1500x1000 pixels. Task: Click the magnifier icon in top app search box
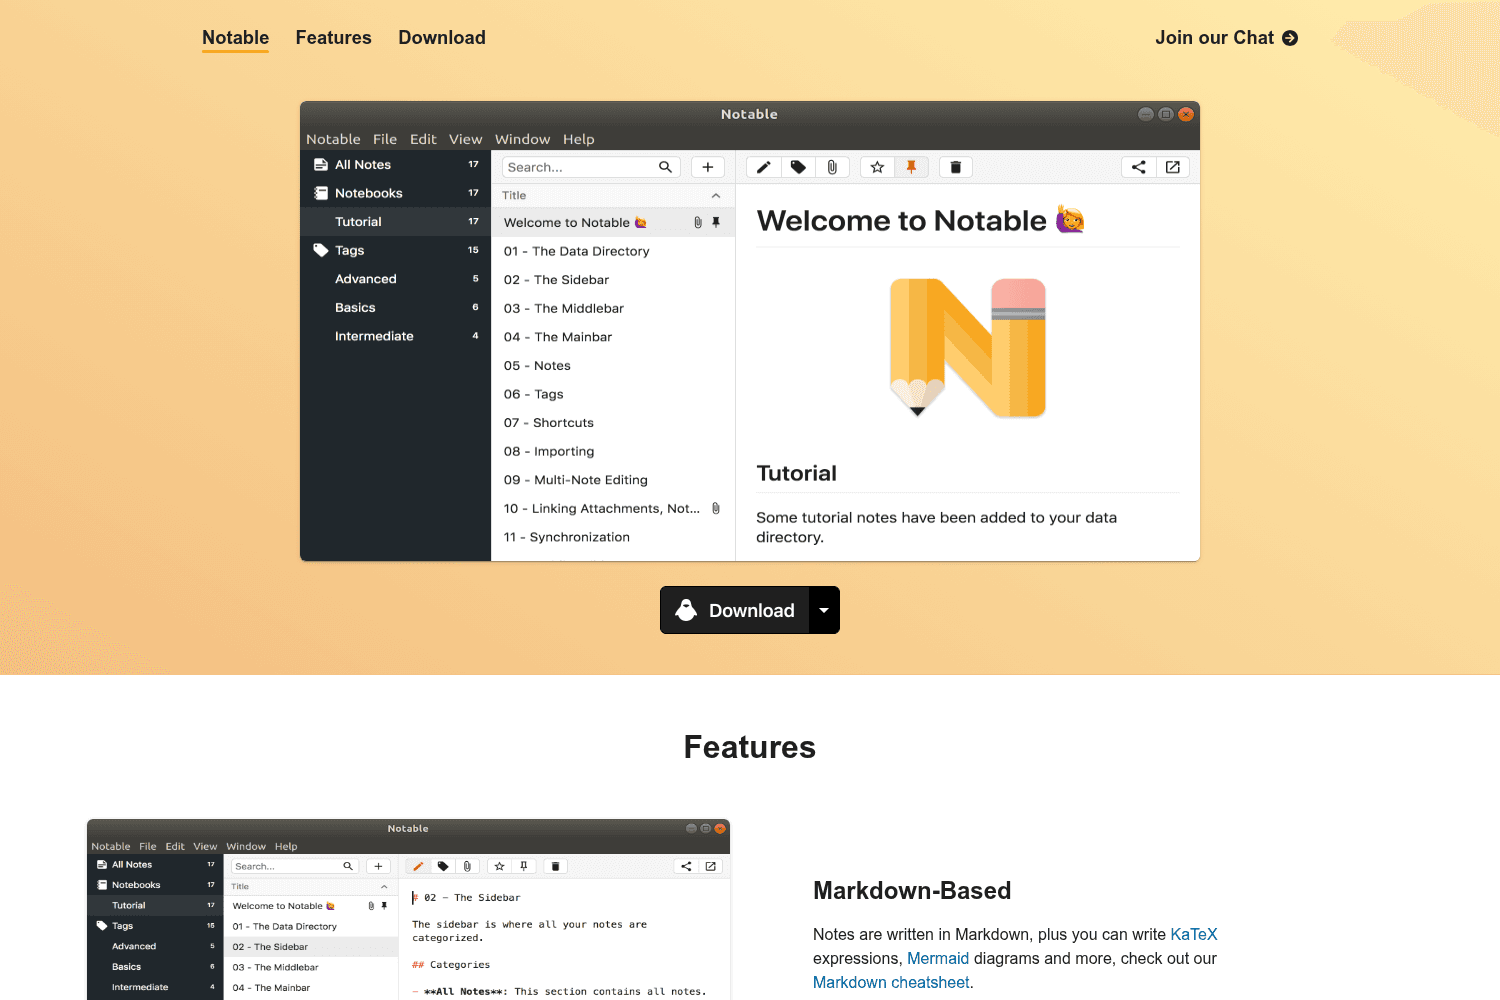tap(665, 167)
